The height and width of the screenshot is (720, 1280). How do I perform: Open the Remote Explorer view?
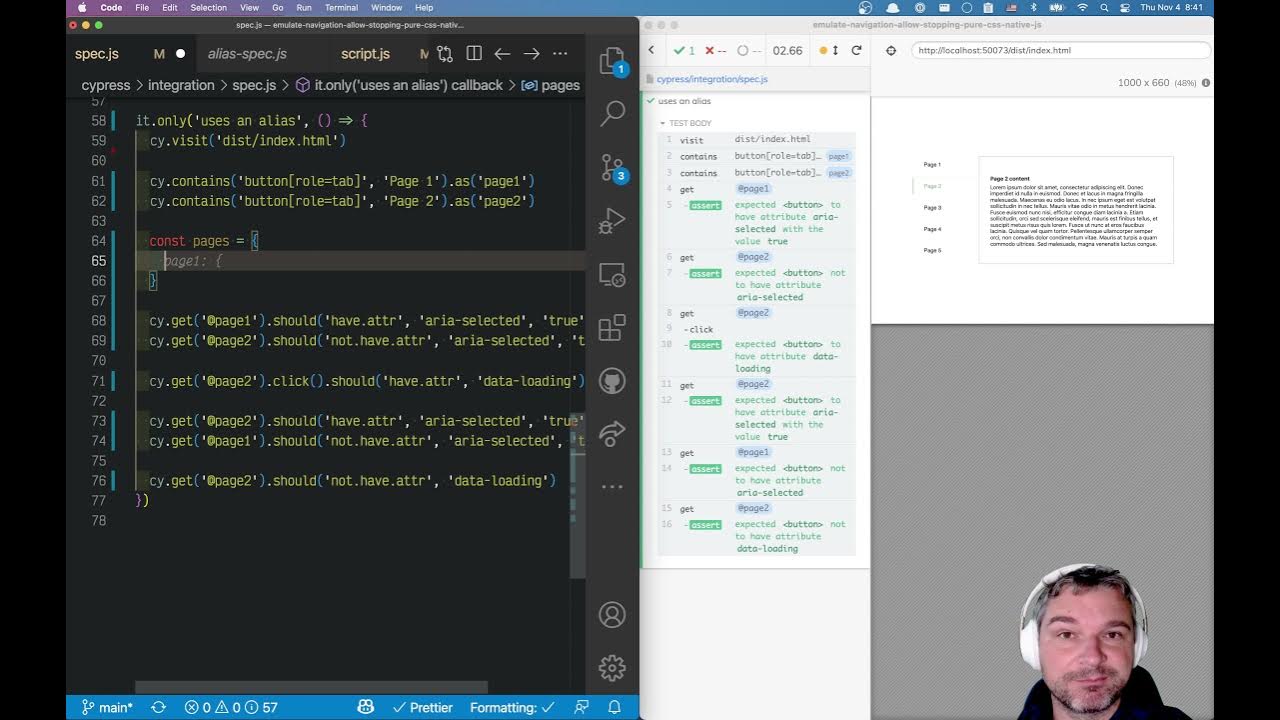612,275
